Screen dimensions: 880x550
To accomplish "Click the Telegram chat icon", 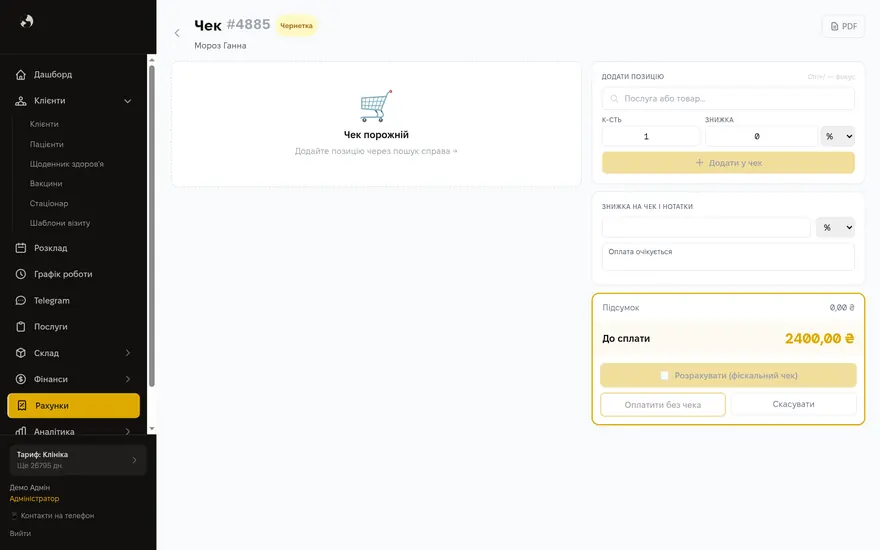I will click(21, 301).
